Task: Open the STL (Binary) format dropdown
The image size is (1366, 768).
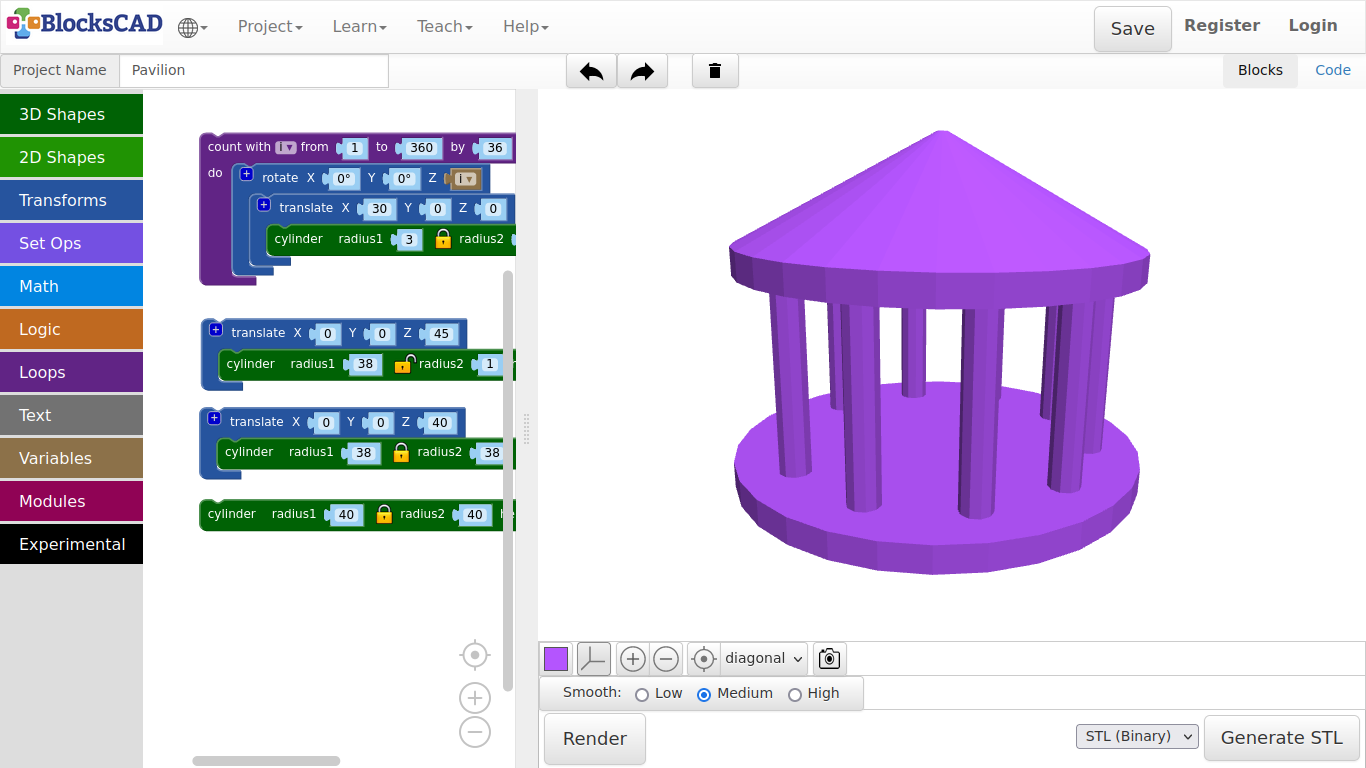Action: [1137, 737]
